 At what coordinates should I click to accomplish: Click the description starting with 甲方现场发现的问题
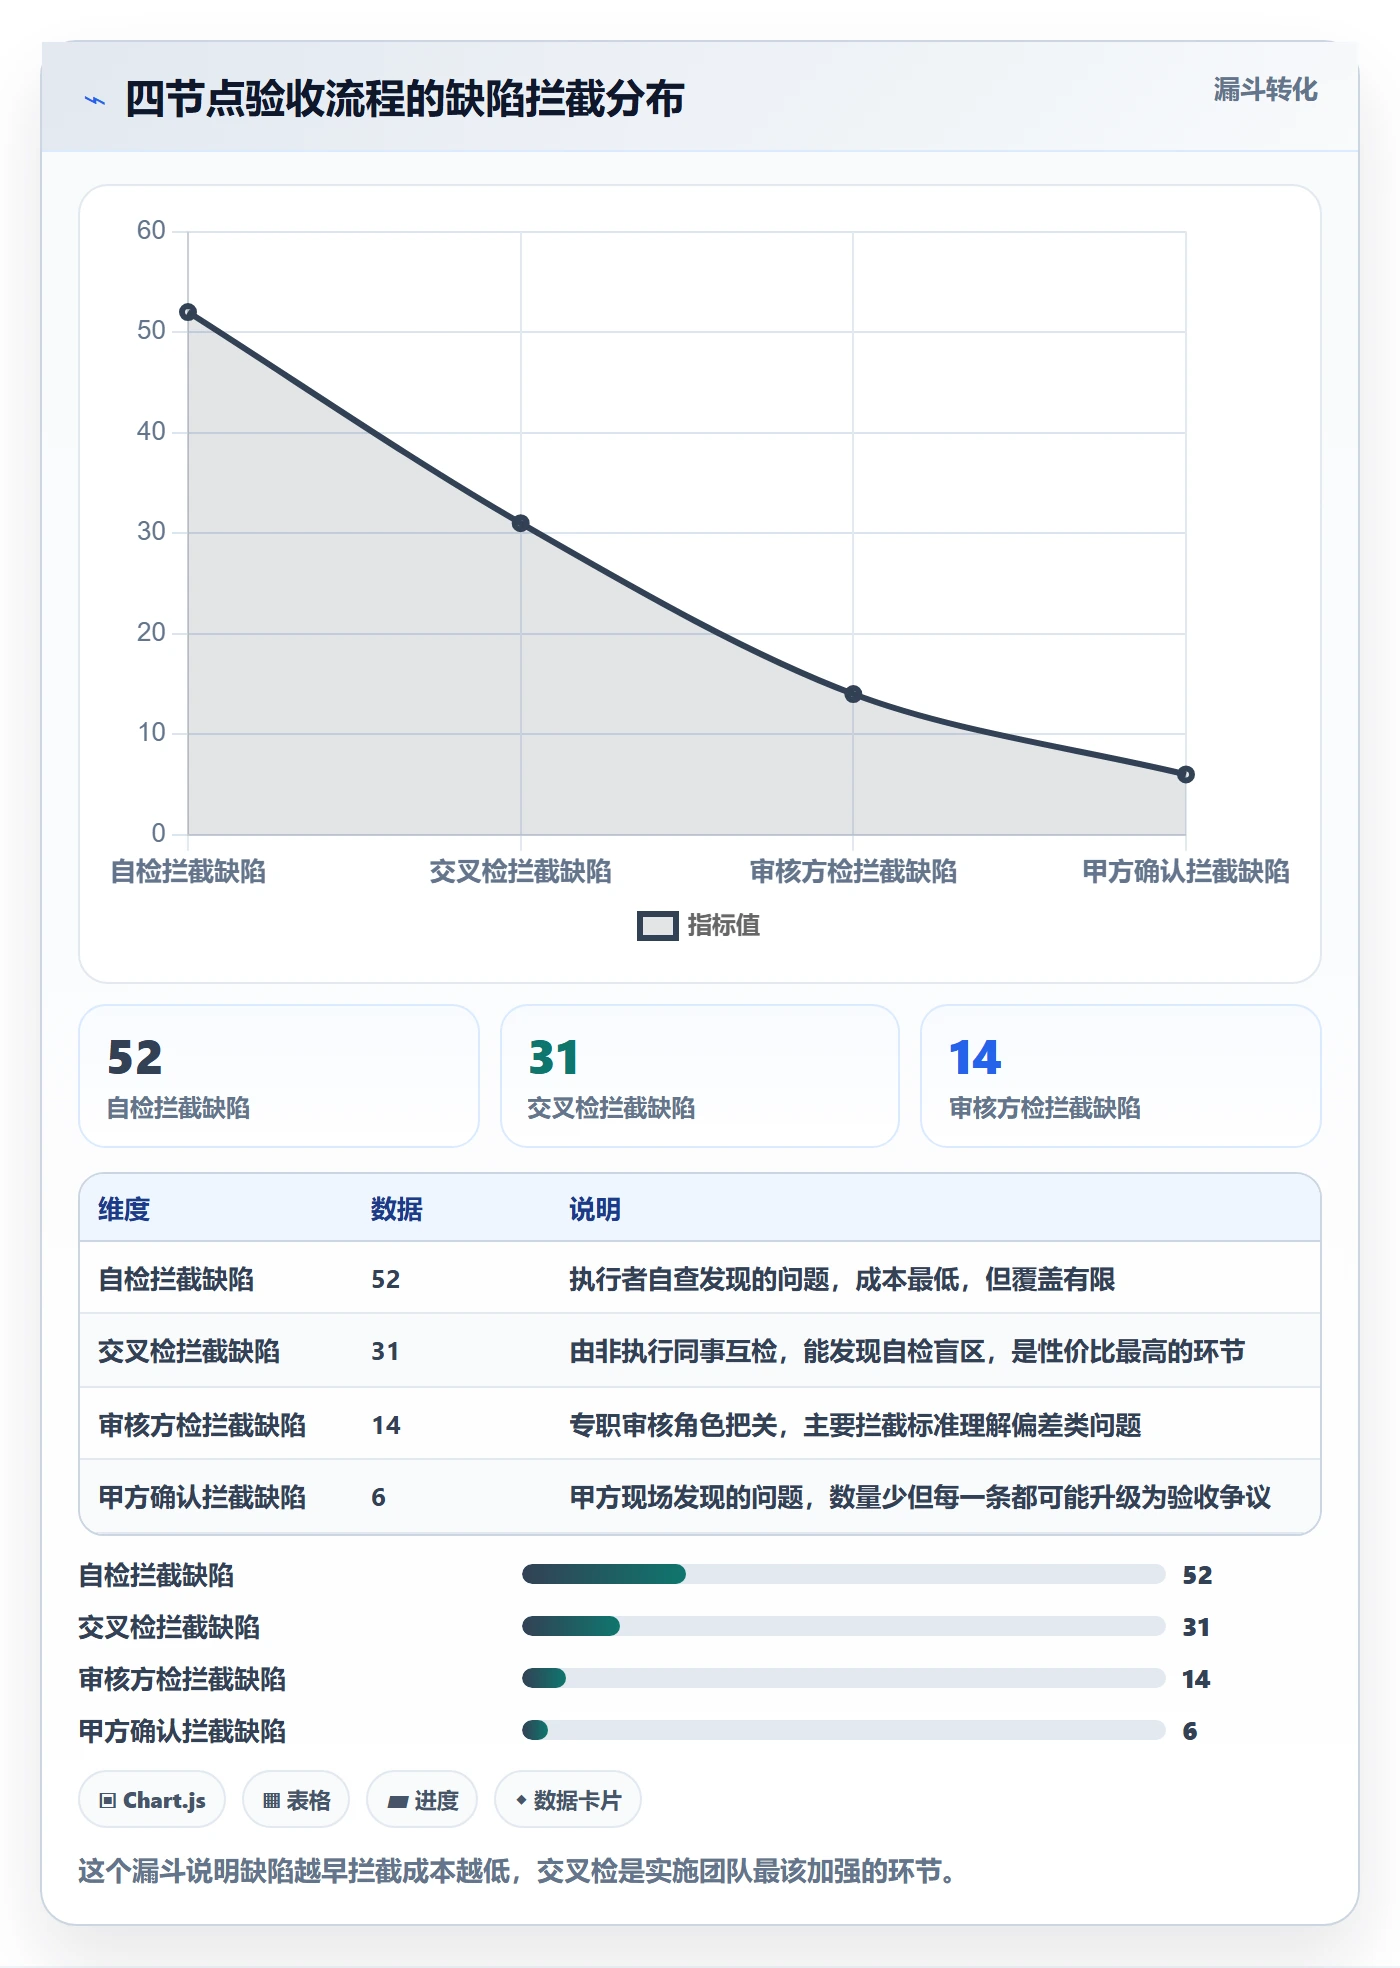tap(920, 1497)
